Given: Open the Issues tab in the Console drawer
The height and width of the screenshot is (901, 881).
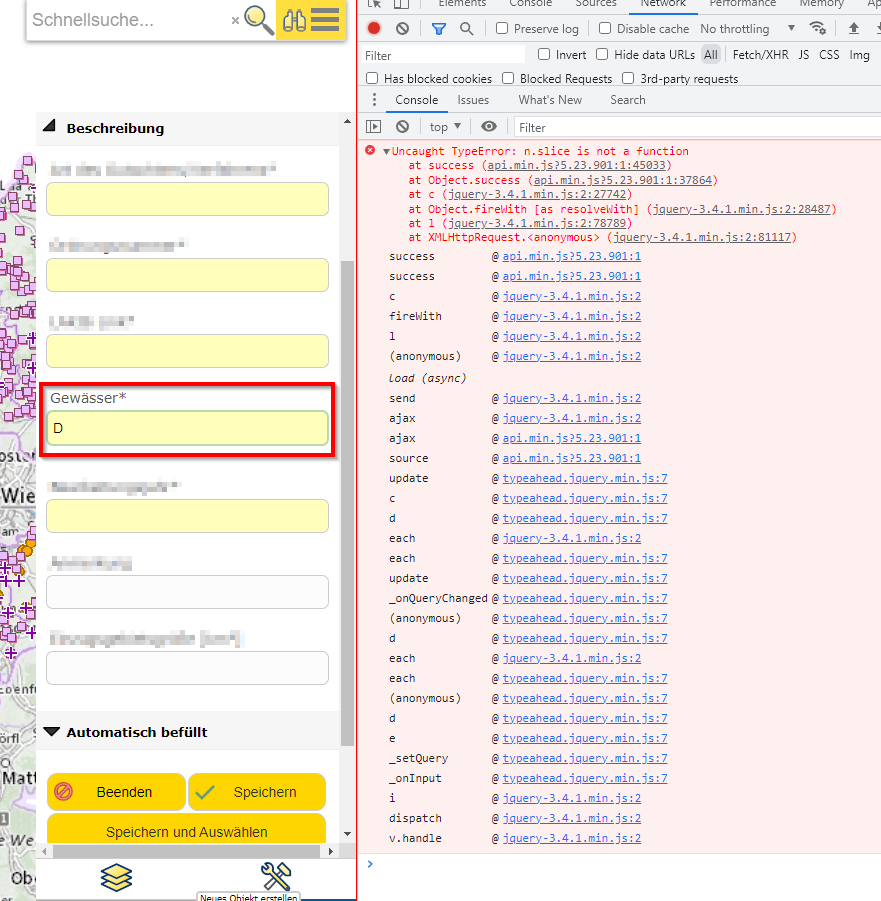Looking at the screenshot, I should tap(473, 100).
